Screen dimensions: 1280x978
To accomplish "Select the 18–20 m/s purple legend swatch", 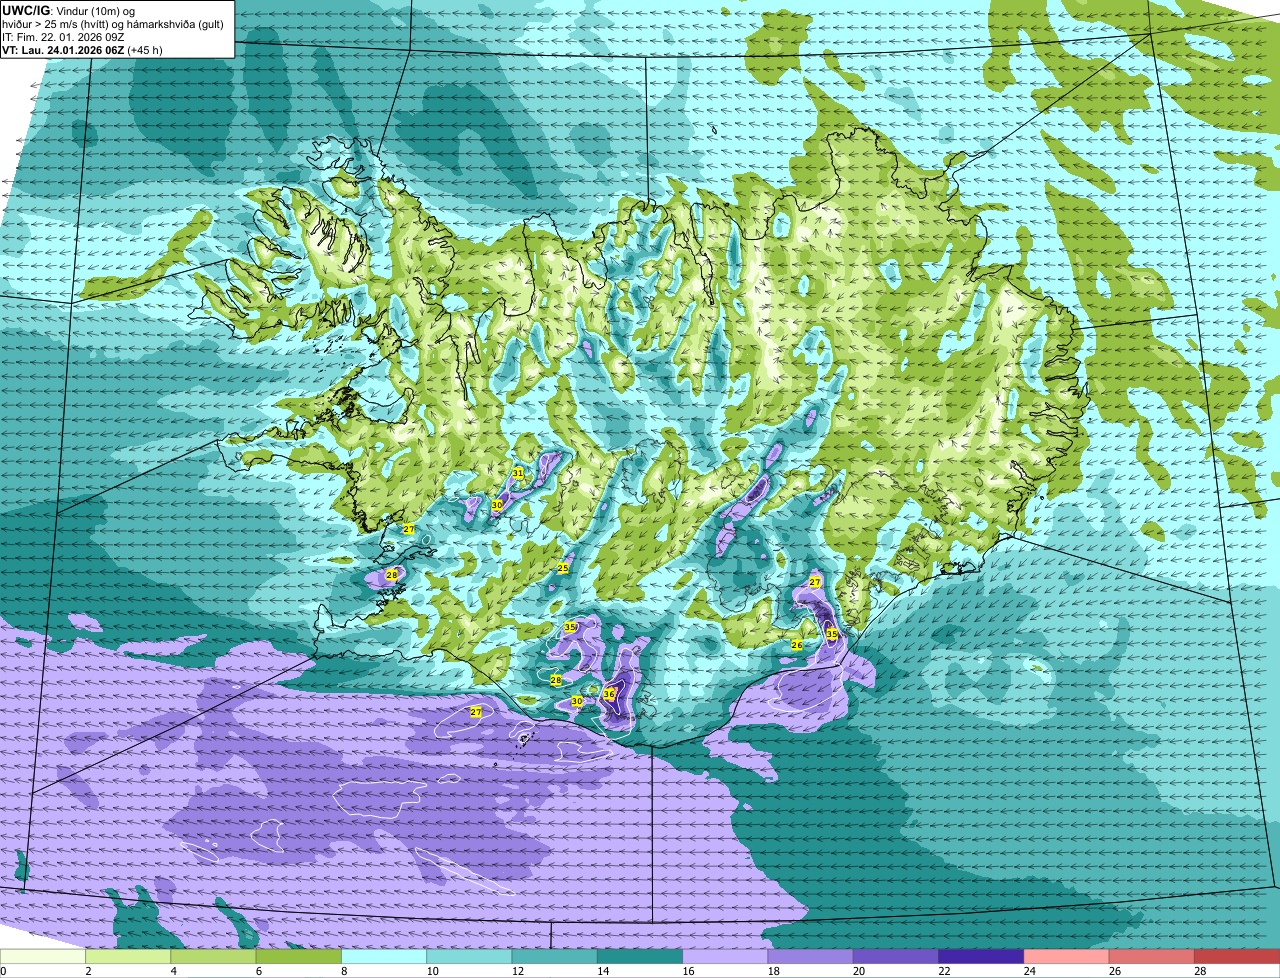I will click(x=811, y=956).
